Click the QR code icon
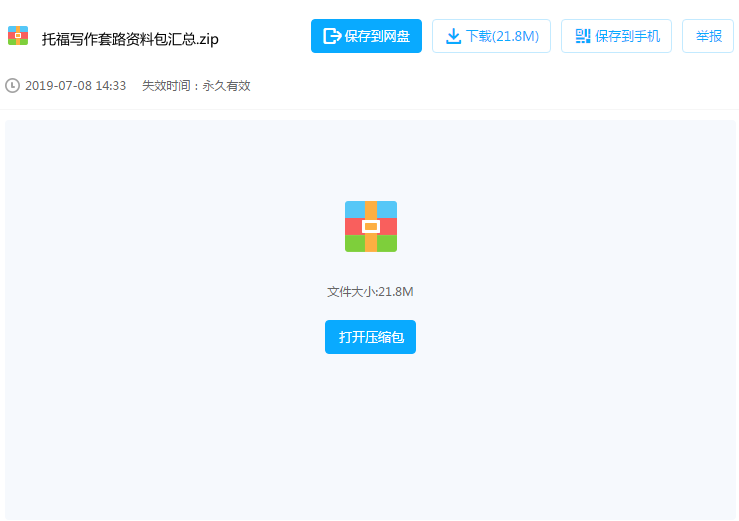Screen dimensions: 739x521 (x=582, y=36)
